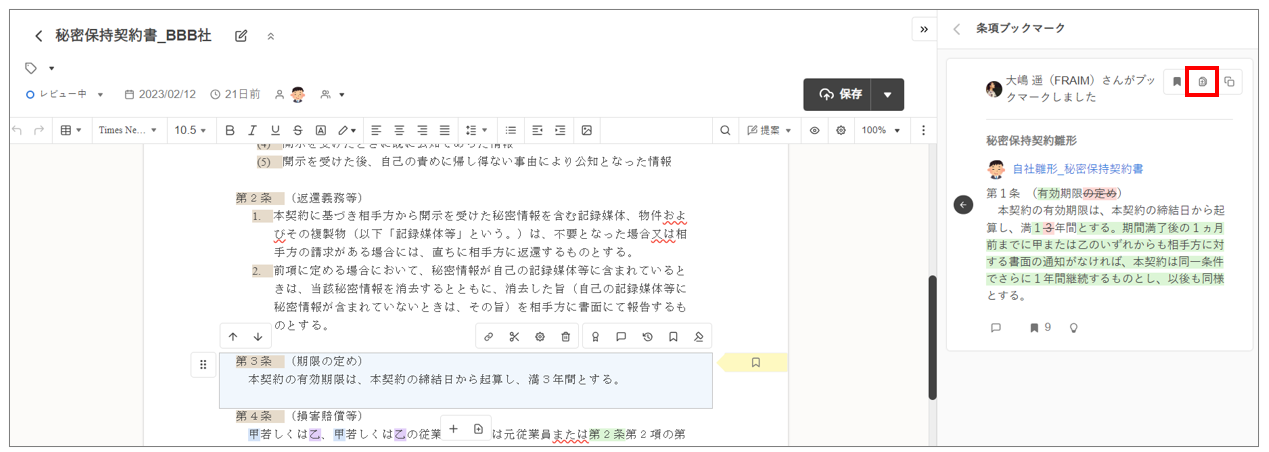
Task: Toggle the eye visibility icon in the toolbar
Action: [815, 130]
